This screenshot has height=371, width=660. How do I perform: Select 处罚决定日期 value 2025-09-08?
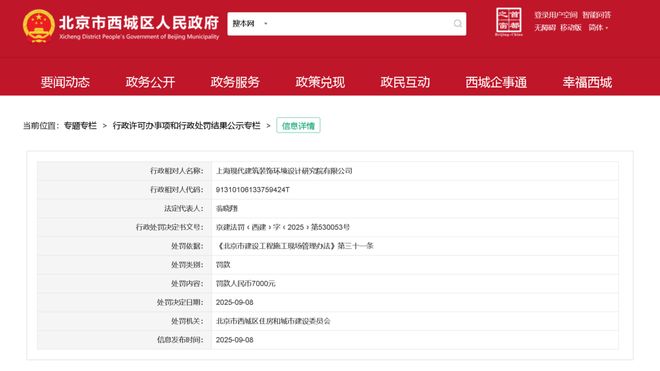click(234, 302)
